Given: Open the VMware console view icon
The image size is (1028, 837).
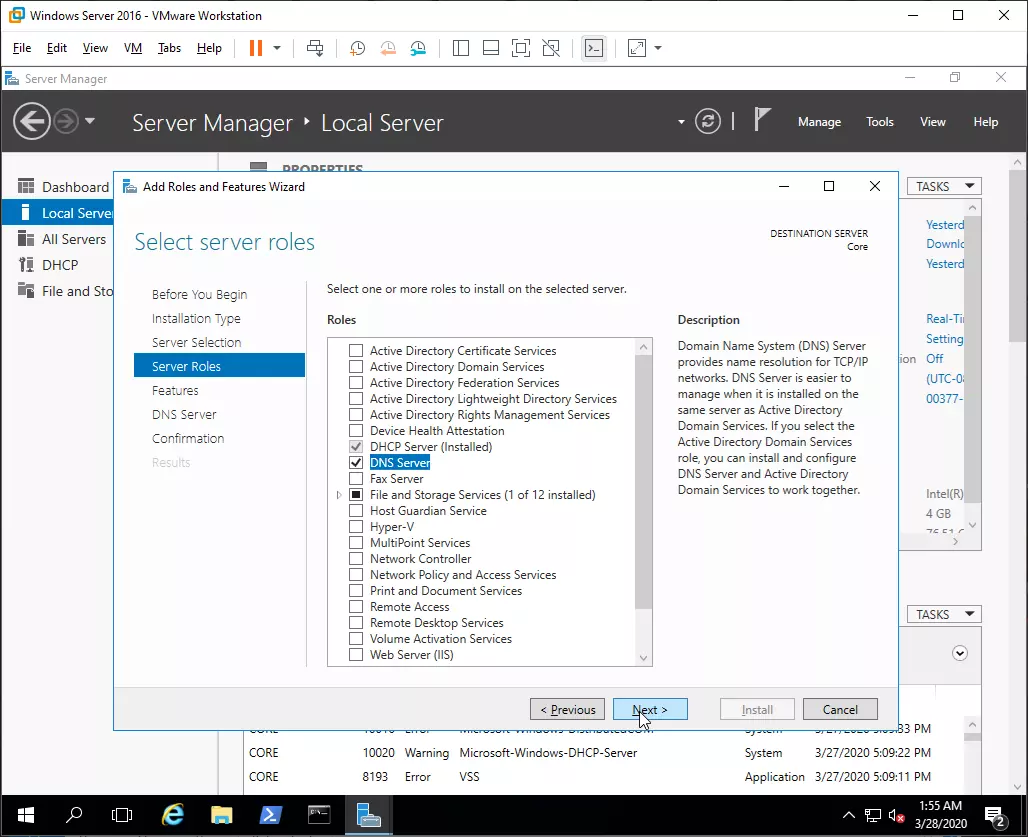Looking at the screenshot, I should click(x=594, y=48).
